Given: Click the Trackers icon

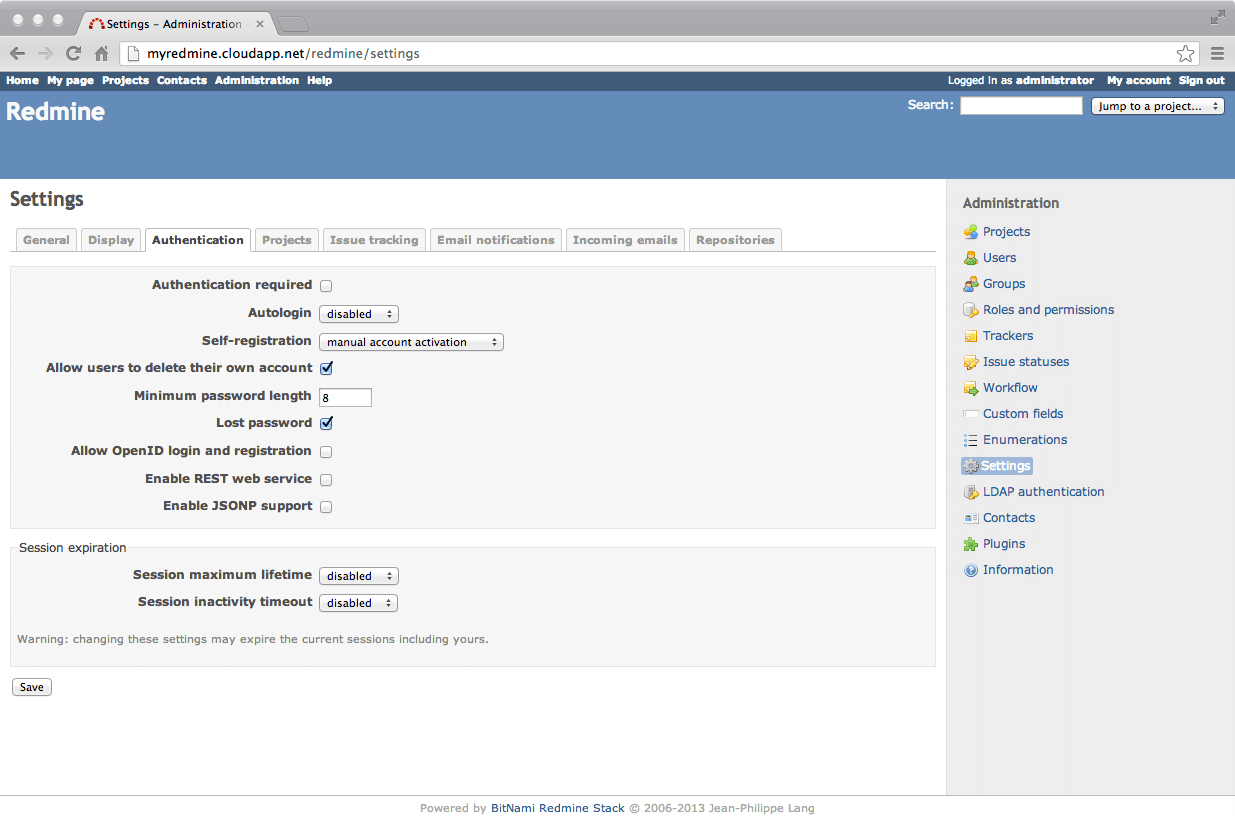Looking at the screenshot, I should point(970,335).
